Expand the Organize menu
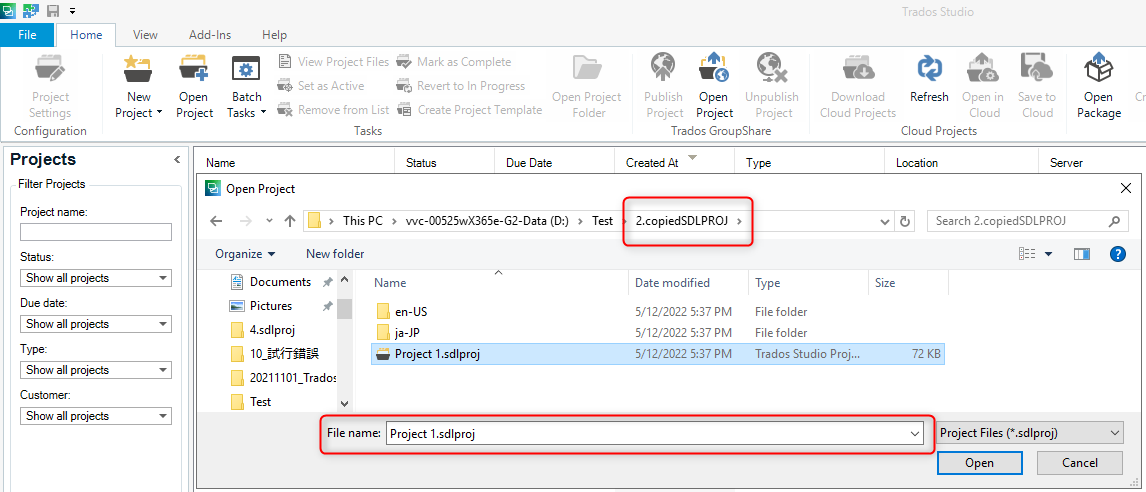1146x492 pixels. (x=245, y=254)
